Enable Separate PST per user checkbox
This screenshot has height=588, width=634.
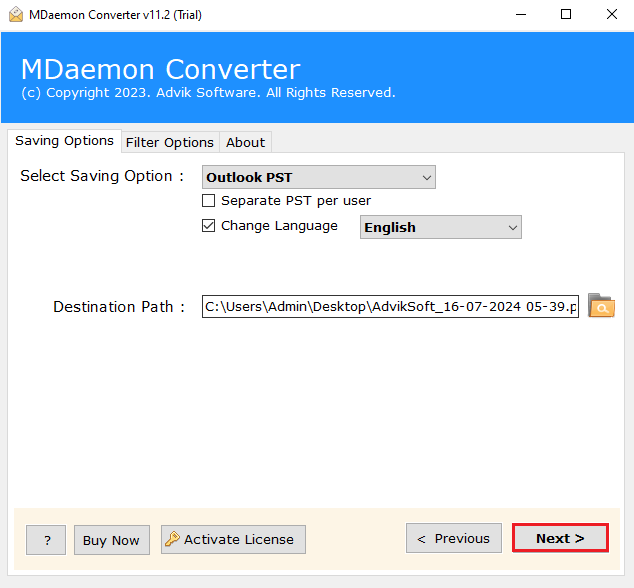click(x=208, y=201)
